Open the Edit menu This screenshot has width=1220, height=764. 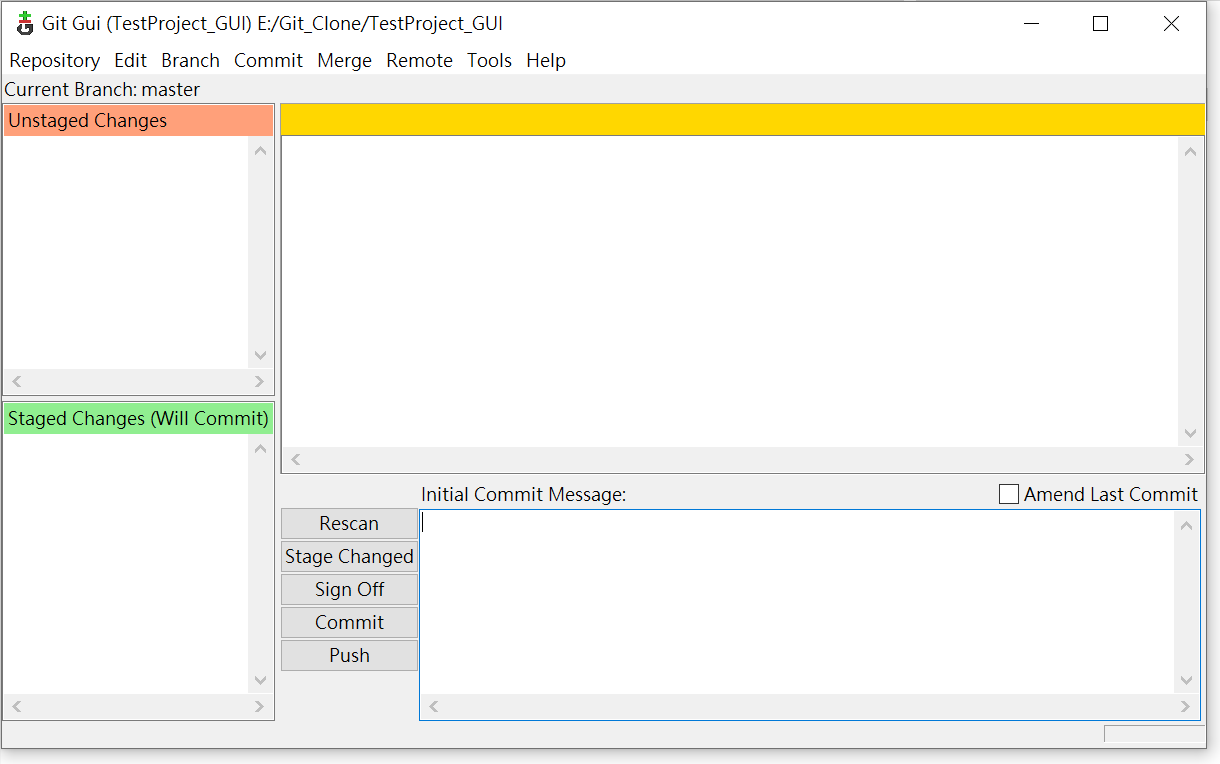tap(130, 60)
